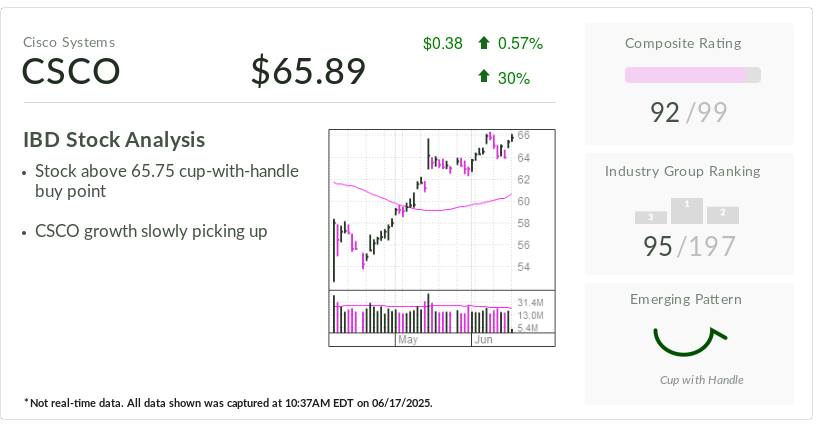The image size is (816, 430).
Task: Click the industry group podium icon
Action: (687, 211)
